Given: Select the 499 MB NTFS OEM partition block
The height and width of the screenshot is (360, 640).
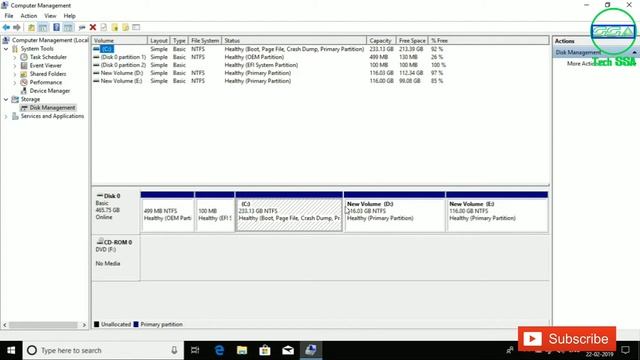Looking at the screenshot, I should [x=167, y=212].
